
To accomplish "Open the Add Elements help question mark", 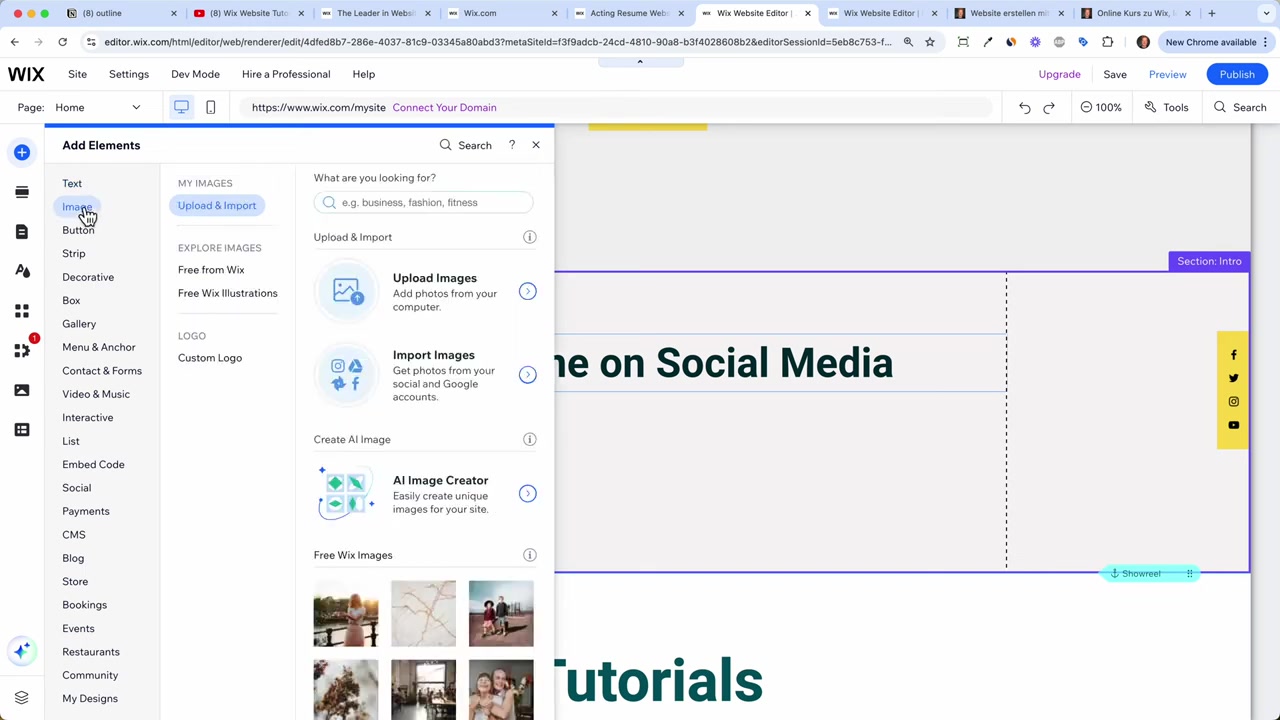I will [x=511, y=145].
